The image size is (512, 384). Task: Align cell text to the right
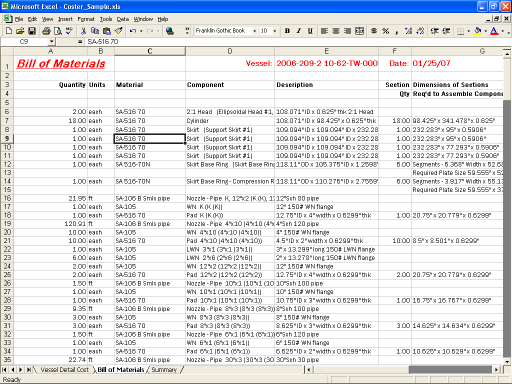click(347, 31)
